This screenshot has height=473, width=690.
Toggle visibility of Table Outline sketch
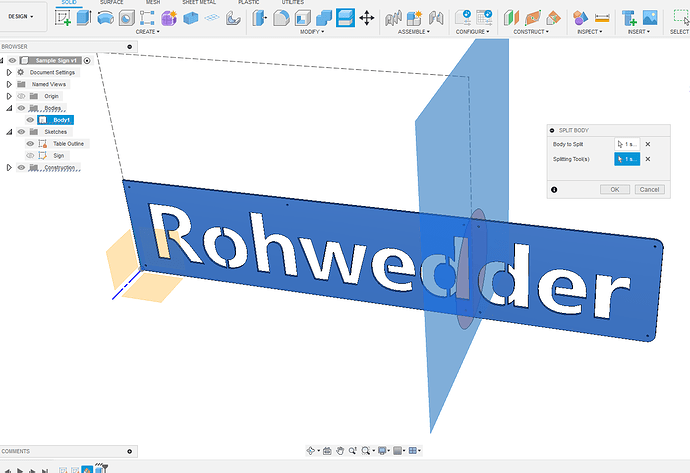point(30,143)
